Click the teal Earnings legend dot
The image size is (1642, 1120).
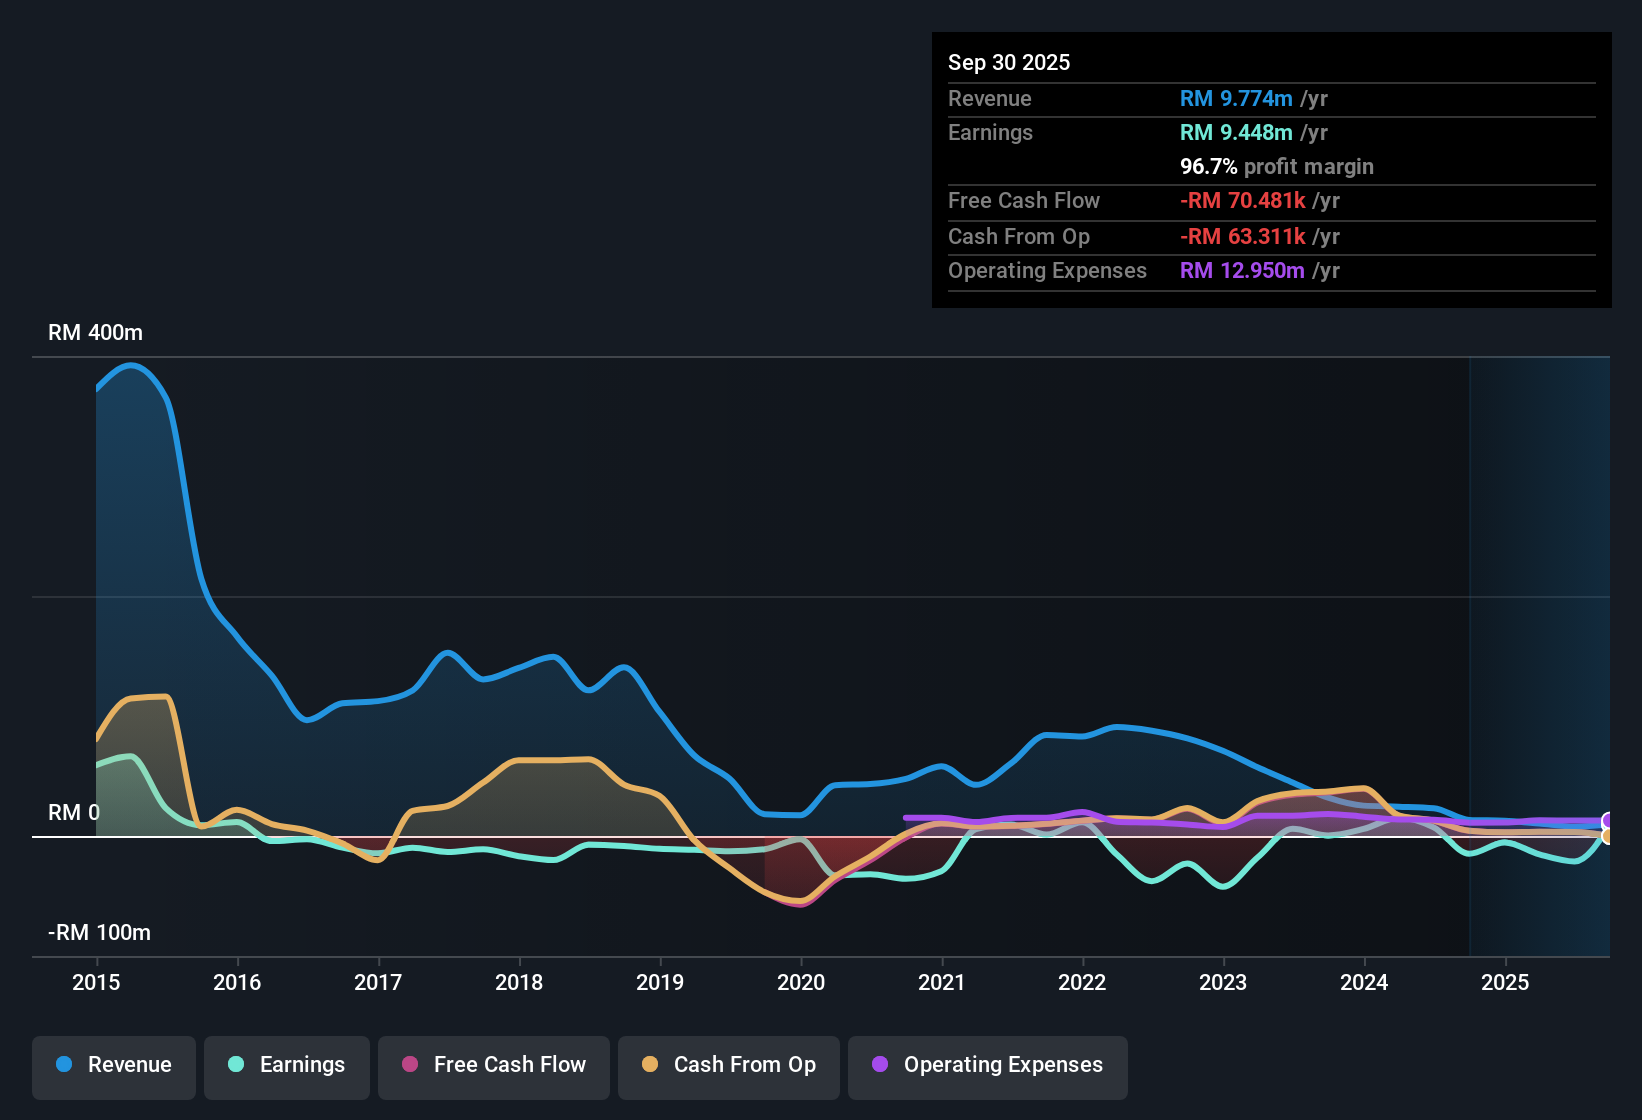coord(235,1065)
